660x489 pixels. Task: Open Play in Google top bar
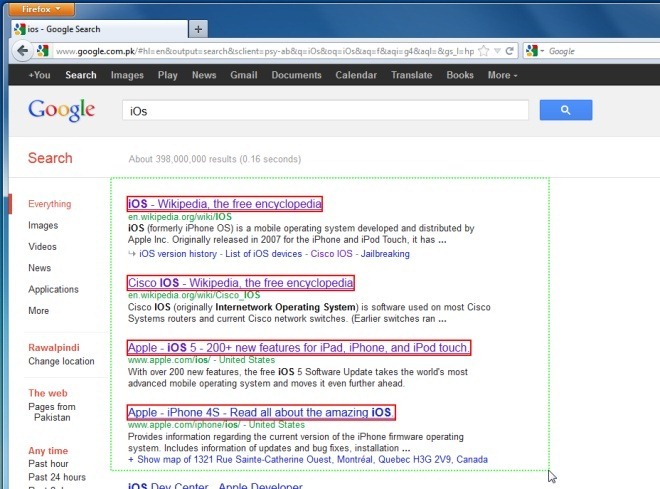[x=168, y=75]
